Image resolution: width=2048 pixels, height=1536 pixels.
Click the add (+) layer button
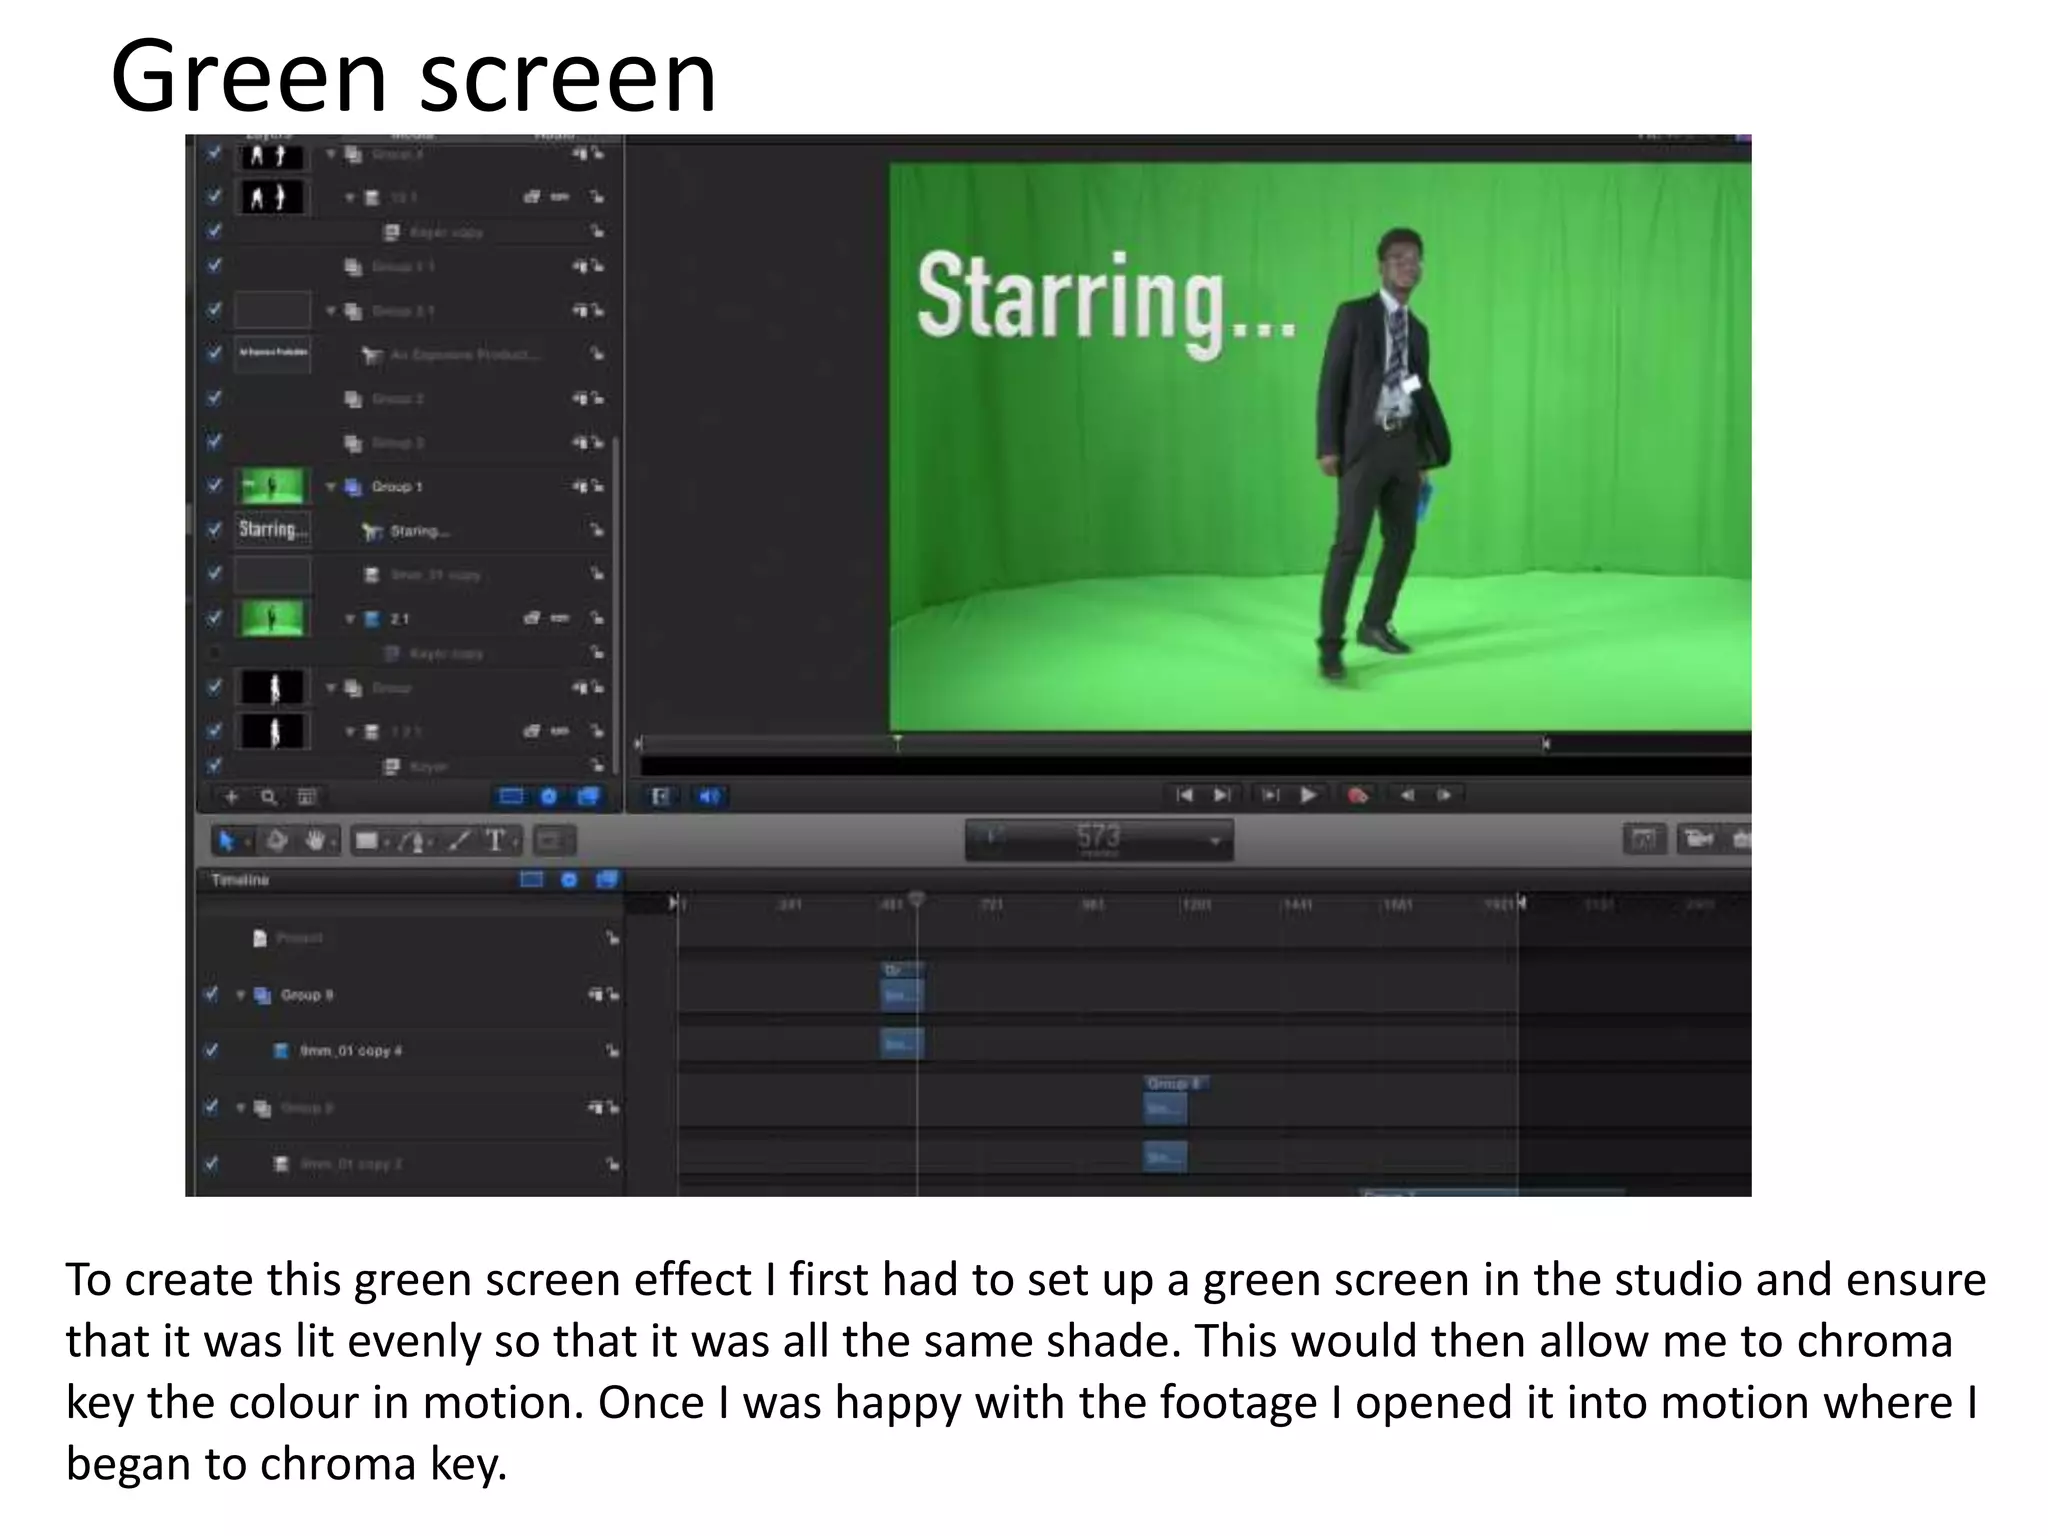(x=232, y=797)
